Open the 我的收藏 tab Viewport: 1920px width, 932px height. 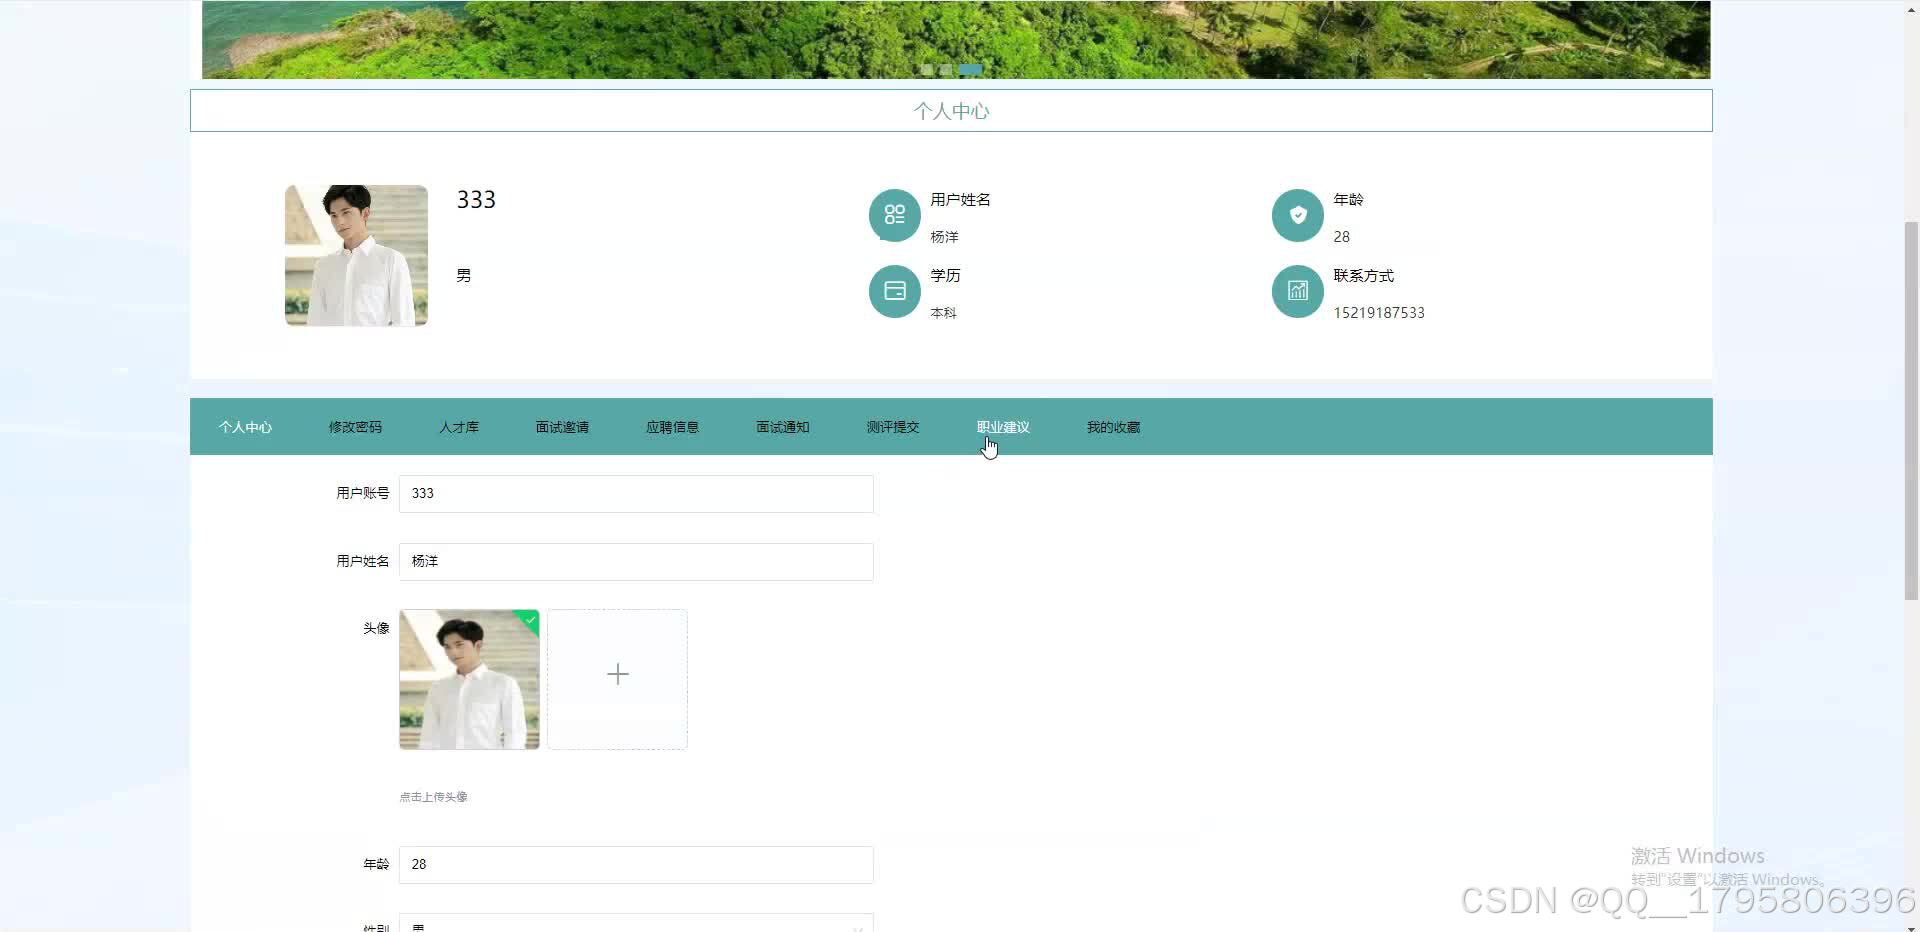tap(1113, 427)
